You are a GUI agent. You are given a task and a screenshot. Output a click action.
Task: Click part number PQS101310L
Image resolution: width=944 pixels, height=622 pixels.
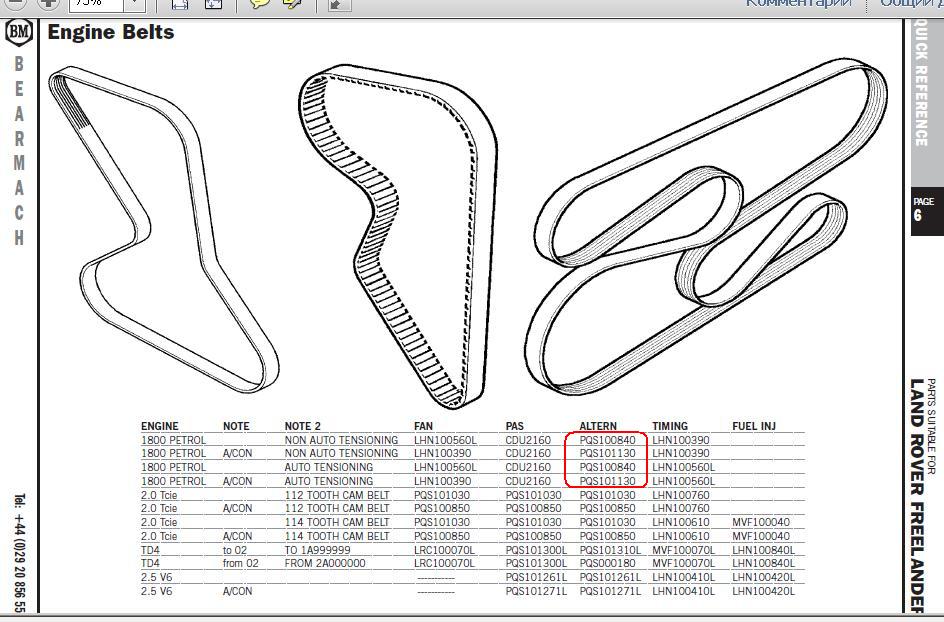pos(610,550)
